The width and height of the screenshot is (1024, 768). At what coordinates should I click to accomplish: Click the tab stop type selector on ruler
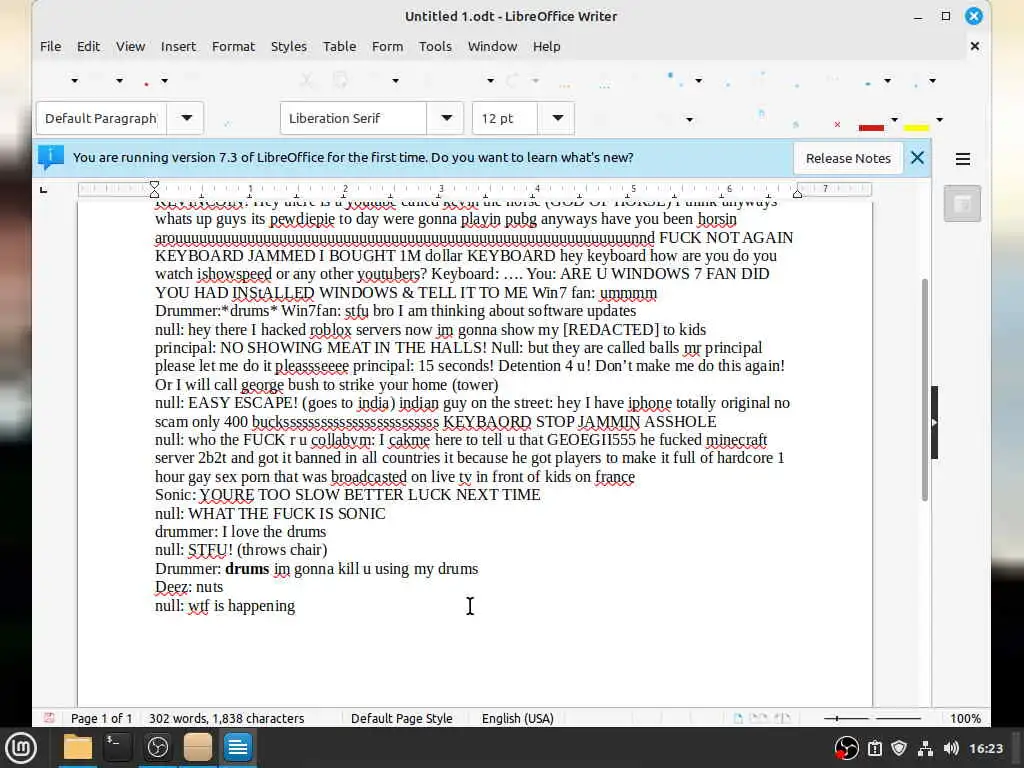pyautogui.click(x=44, y=190)
